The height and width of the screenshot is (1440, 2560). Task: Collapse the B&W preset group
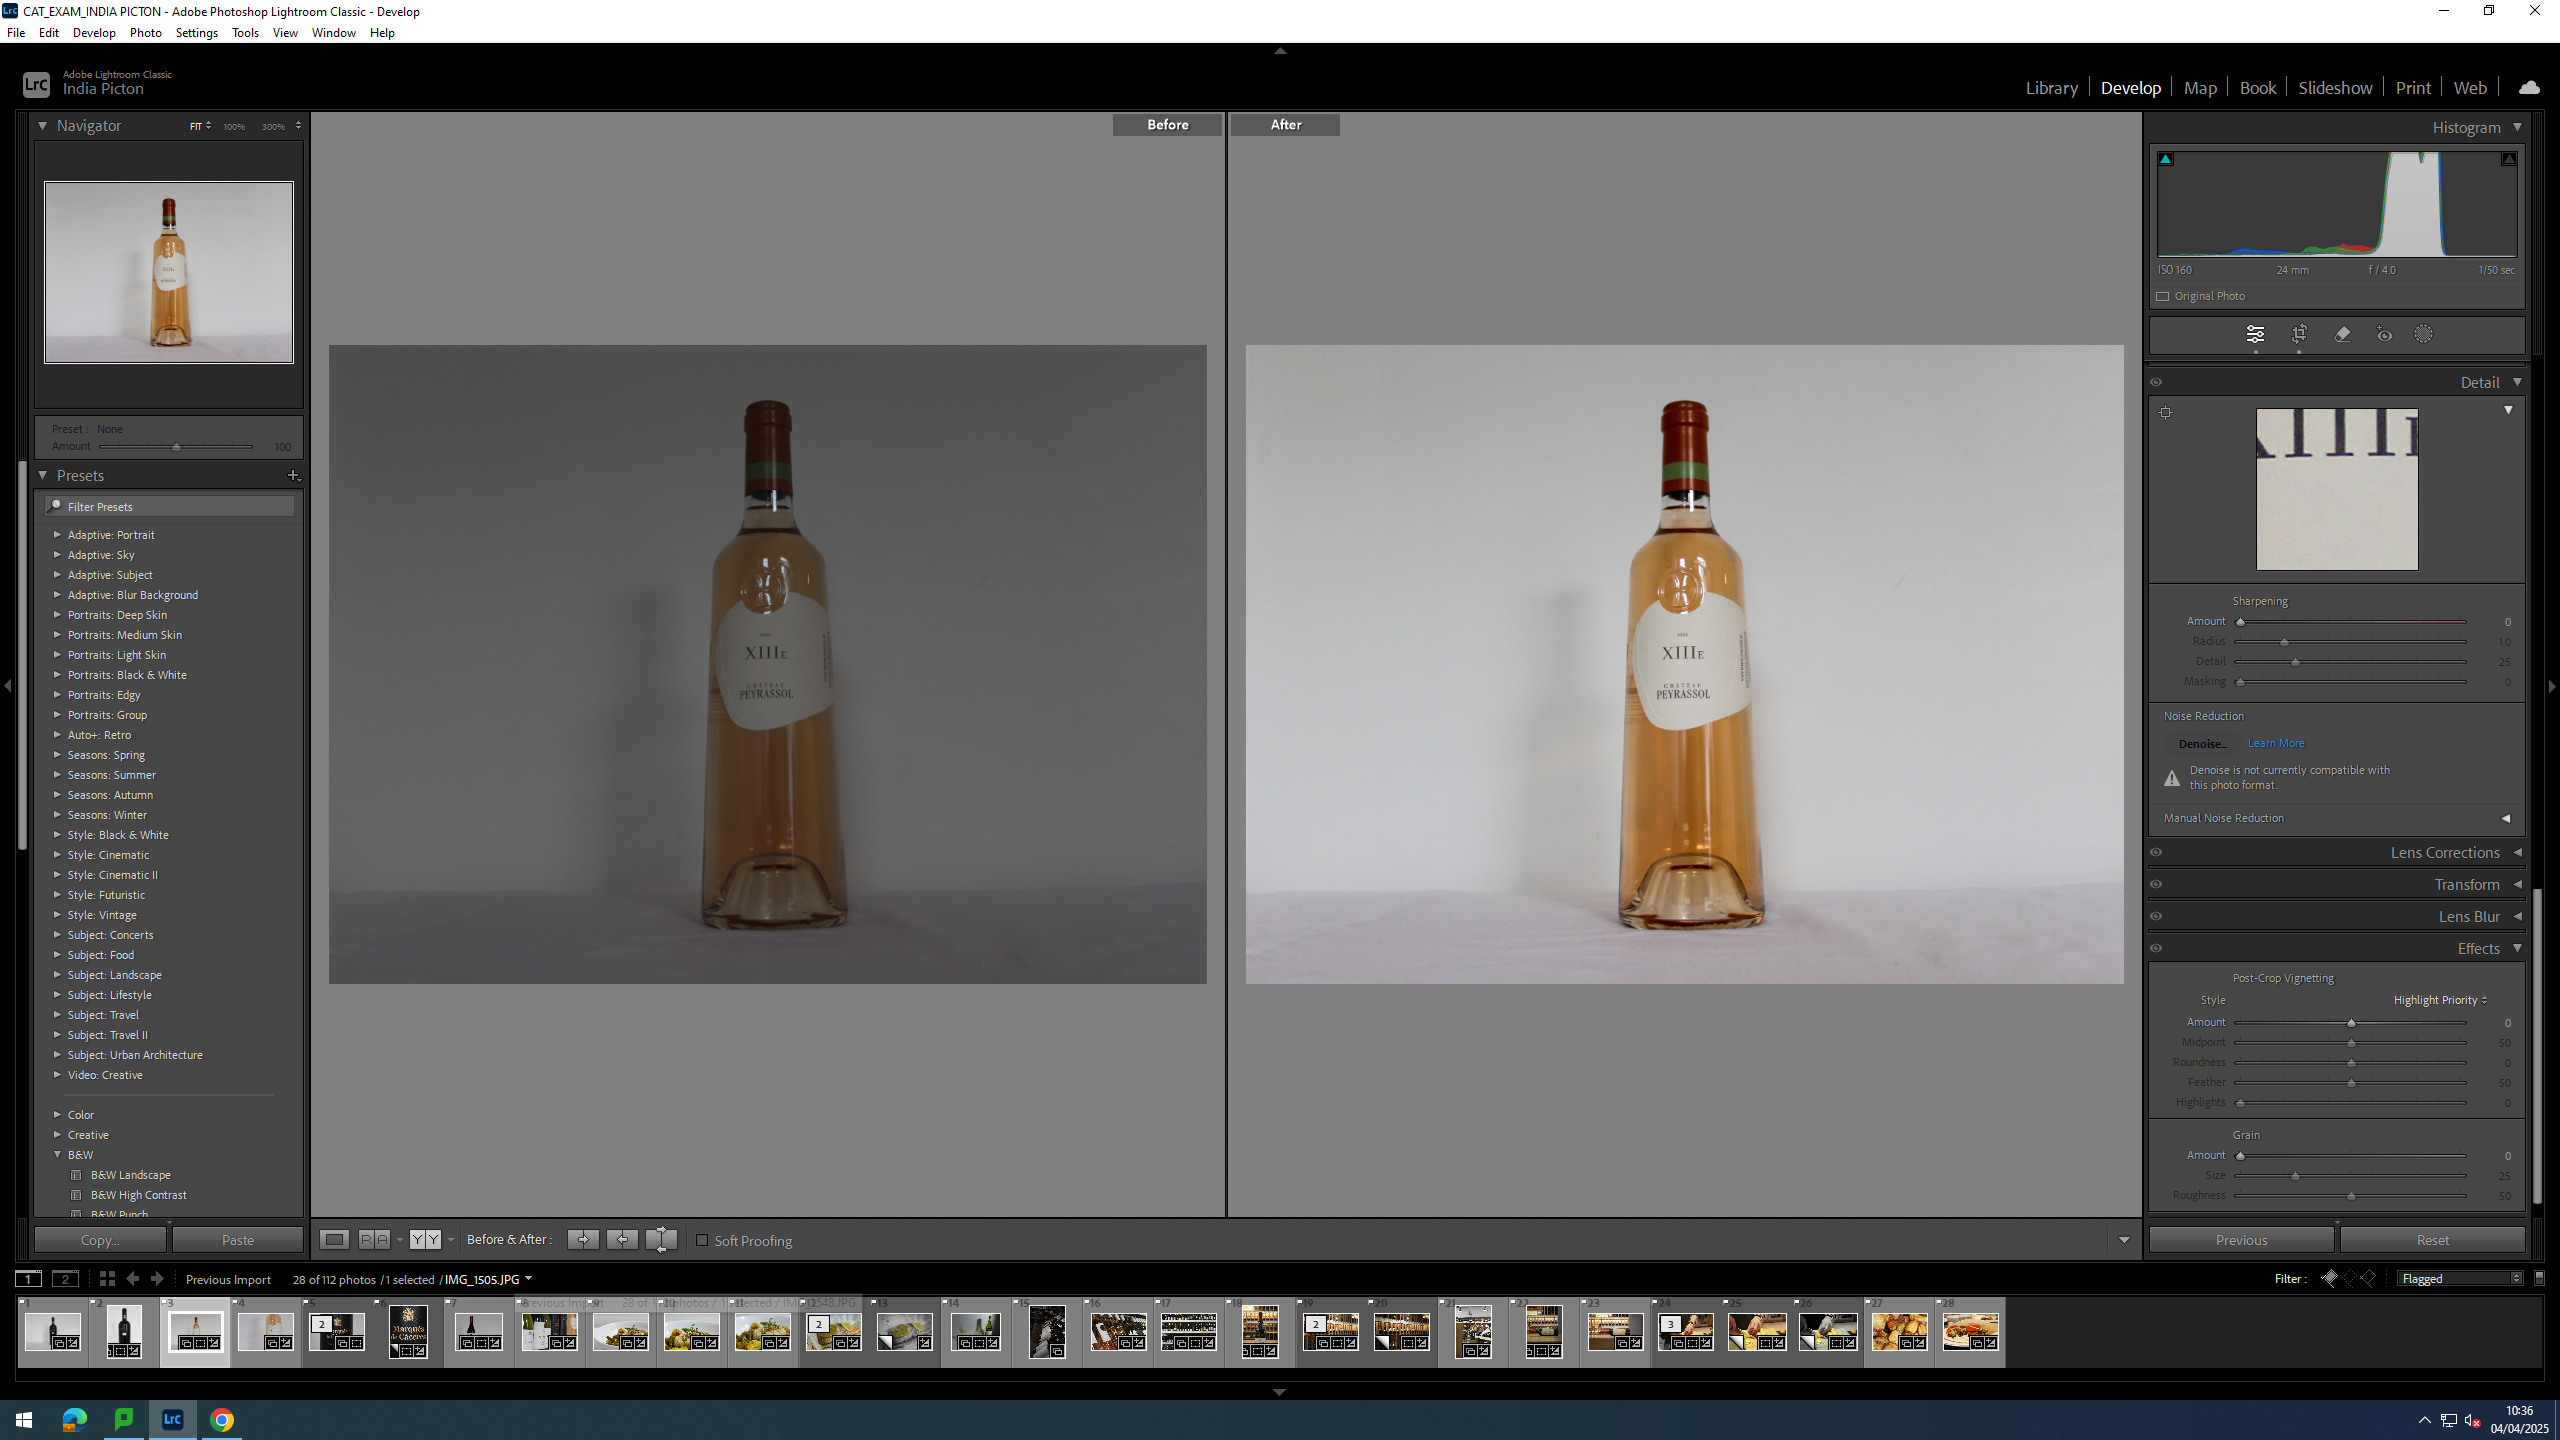pyautogui.click(x=57, y=1155)
